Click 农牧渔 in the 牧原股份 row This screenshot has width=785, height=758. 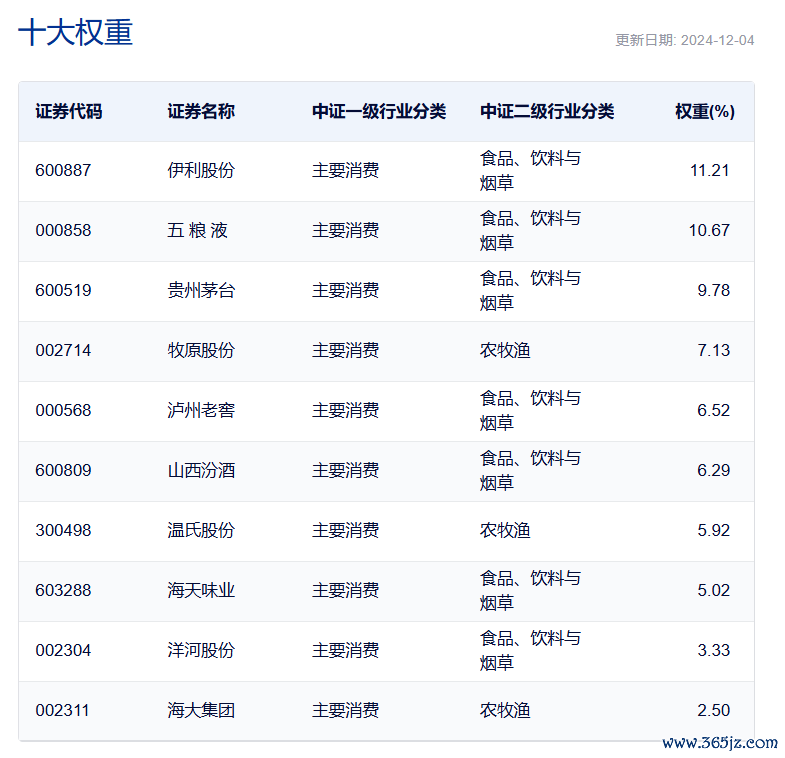click(505, 350)
